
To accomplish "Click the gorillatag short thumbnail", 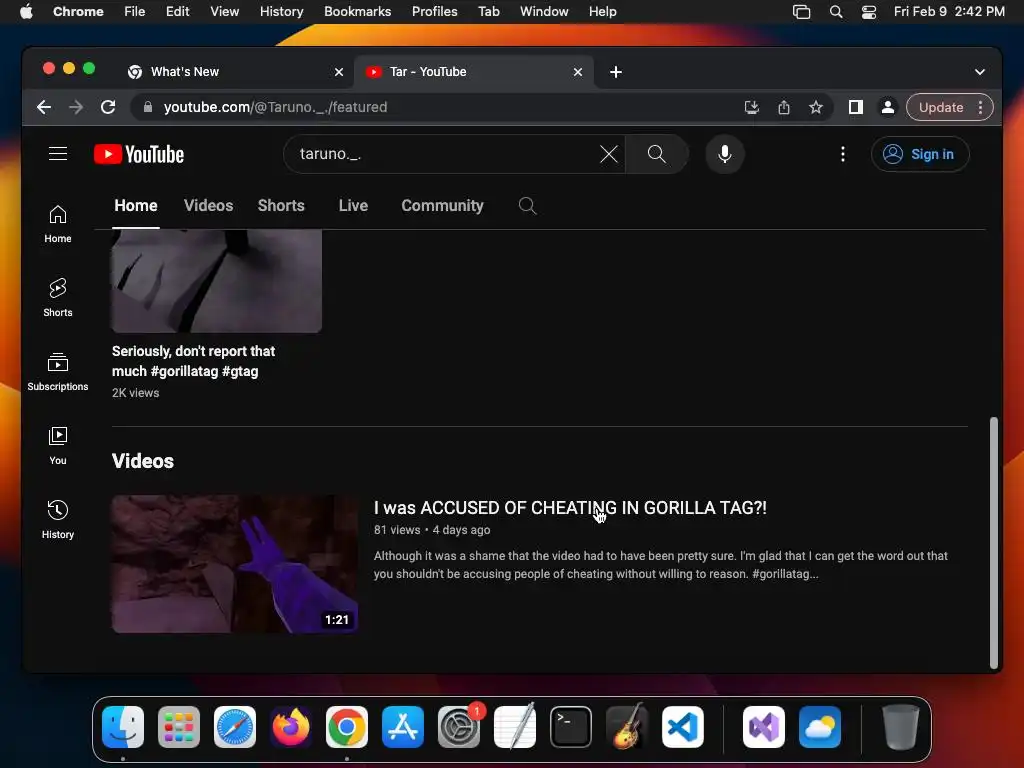I will 216,281.
